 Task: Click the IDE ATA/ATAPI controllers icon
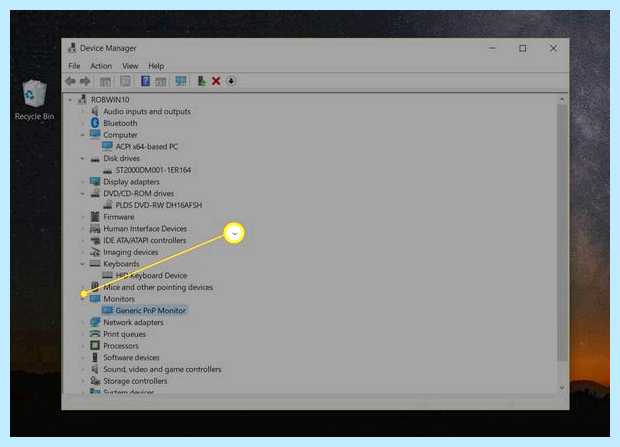[x=95, y=241]
